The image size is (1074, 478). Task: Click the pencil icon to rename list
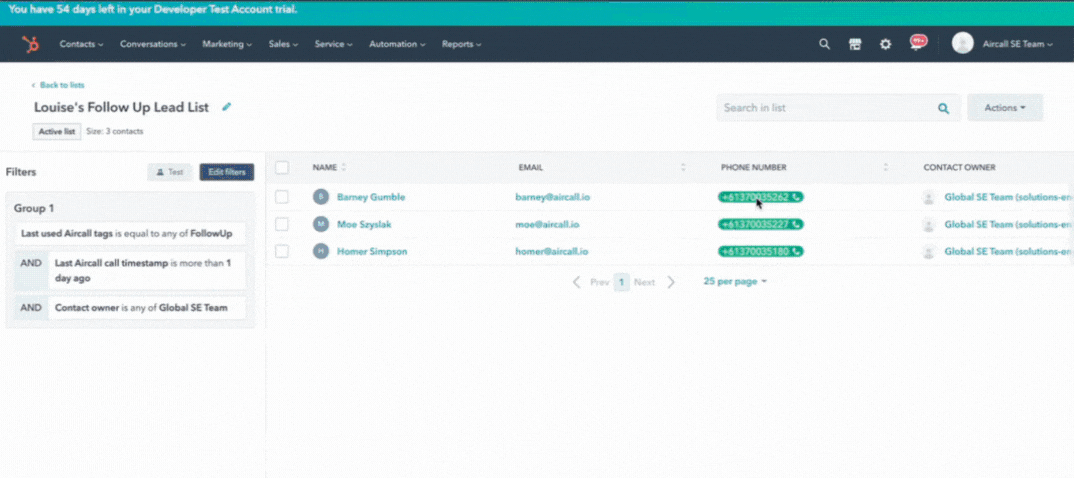pyautogui.click(x=227, y=107)
